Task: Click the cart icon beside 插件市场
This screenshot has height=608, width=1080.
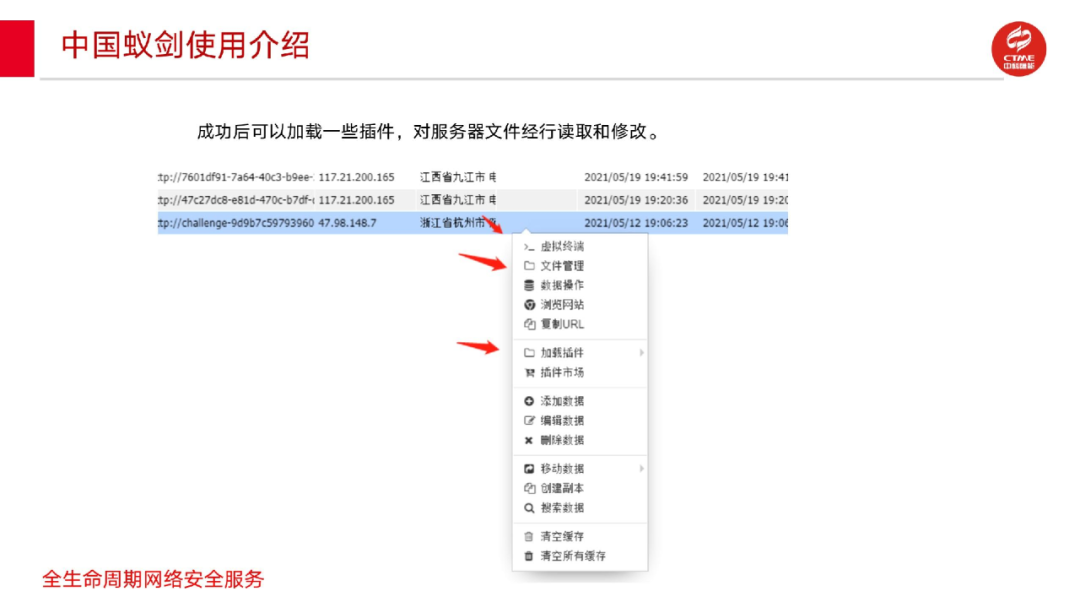Action: (529, 373)
